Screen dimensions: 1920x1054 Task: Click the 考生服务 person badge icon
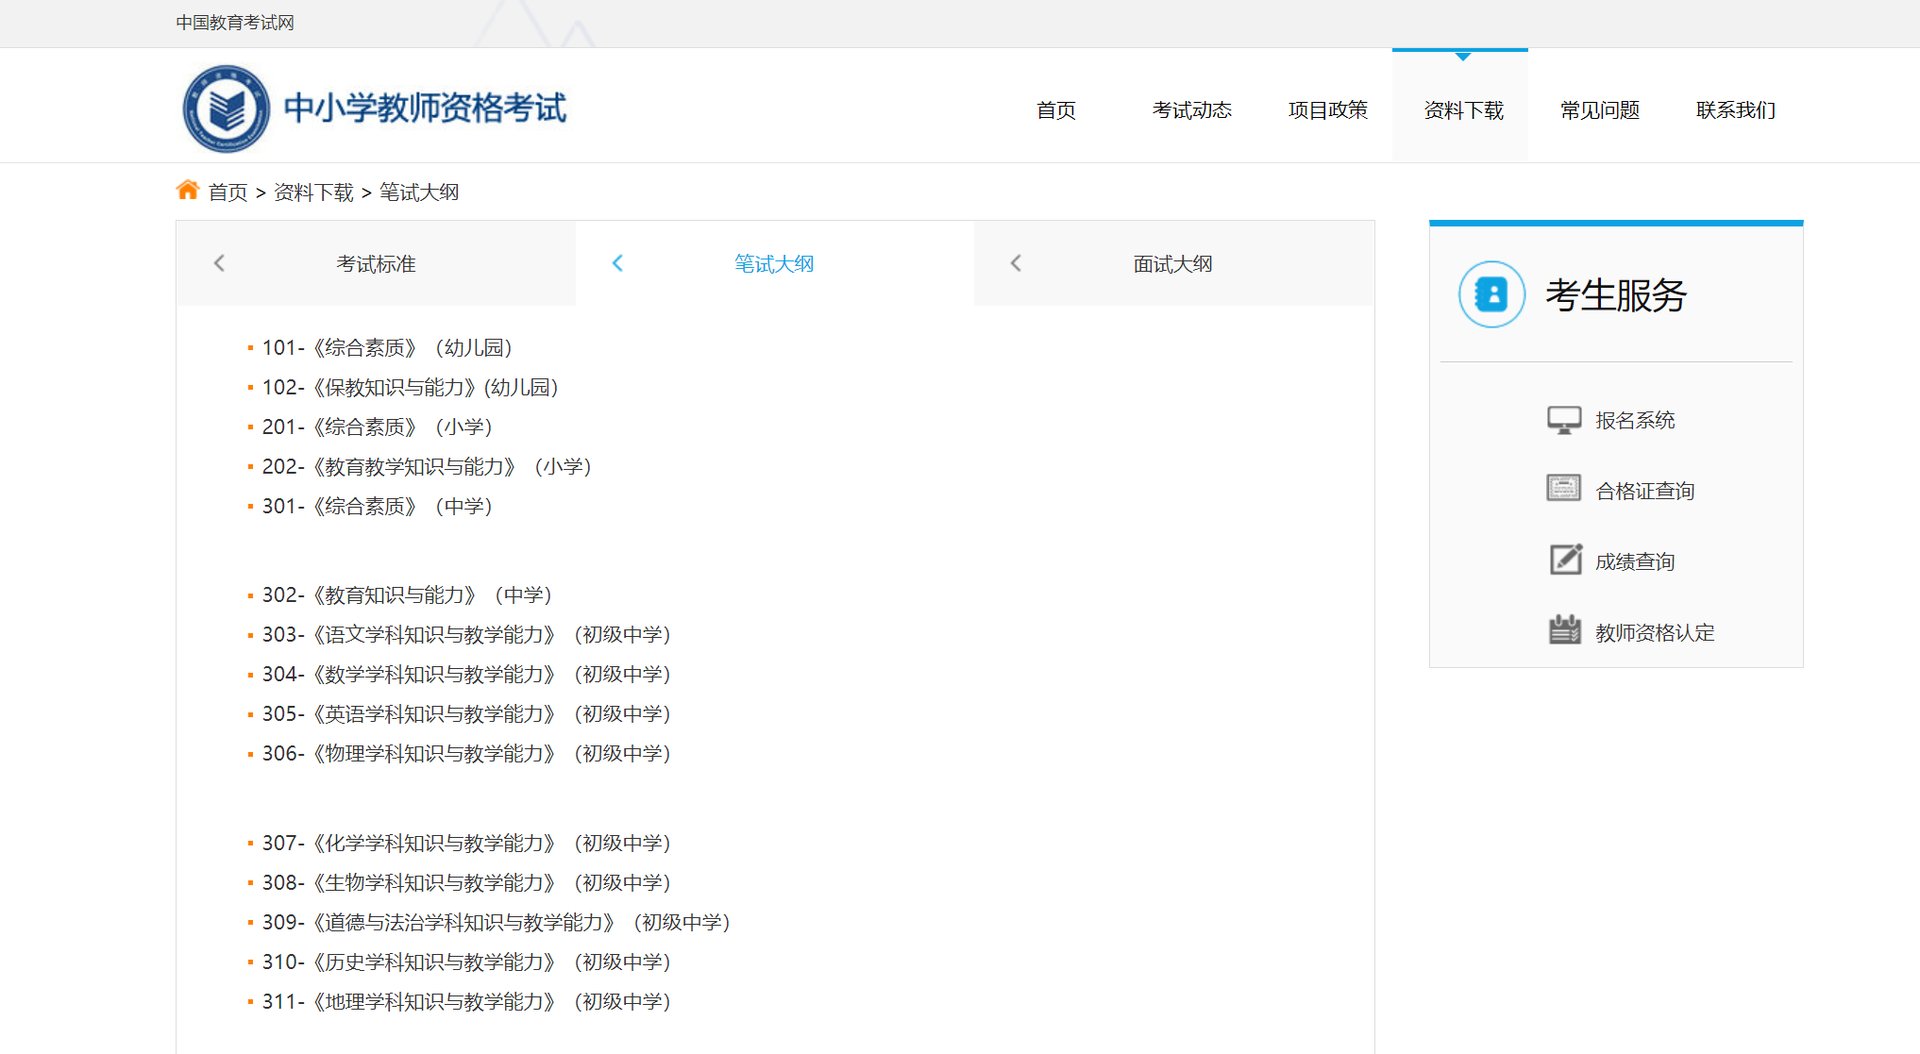1491,295
